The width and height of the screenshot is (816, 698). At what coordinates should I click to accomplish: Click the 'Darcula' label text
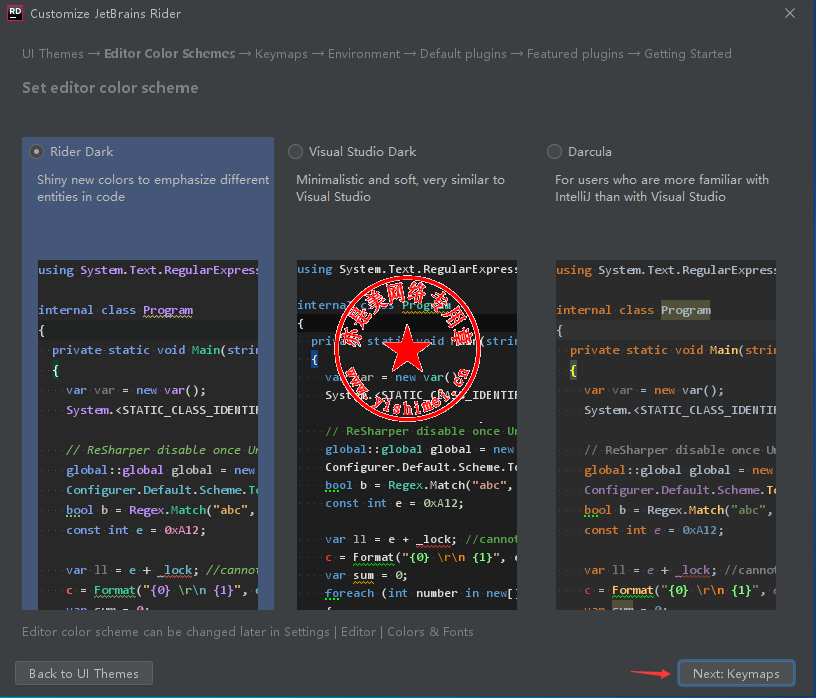coord(590,152)
